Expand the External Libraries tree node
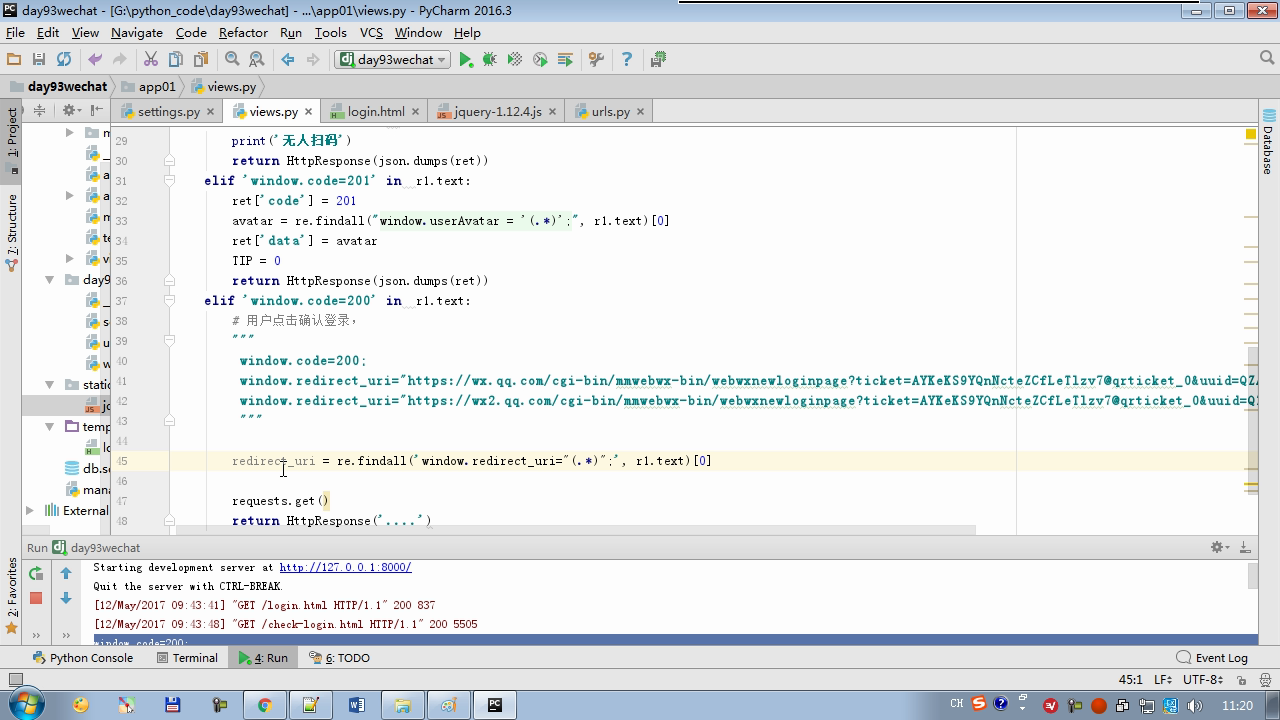 point(30,510)
